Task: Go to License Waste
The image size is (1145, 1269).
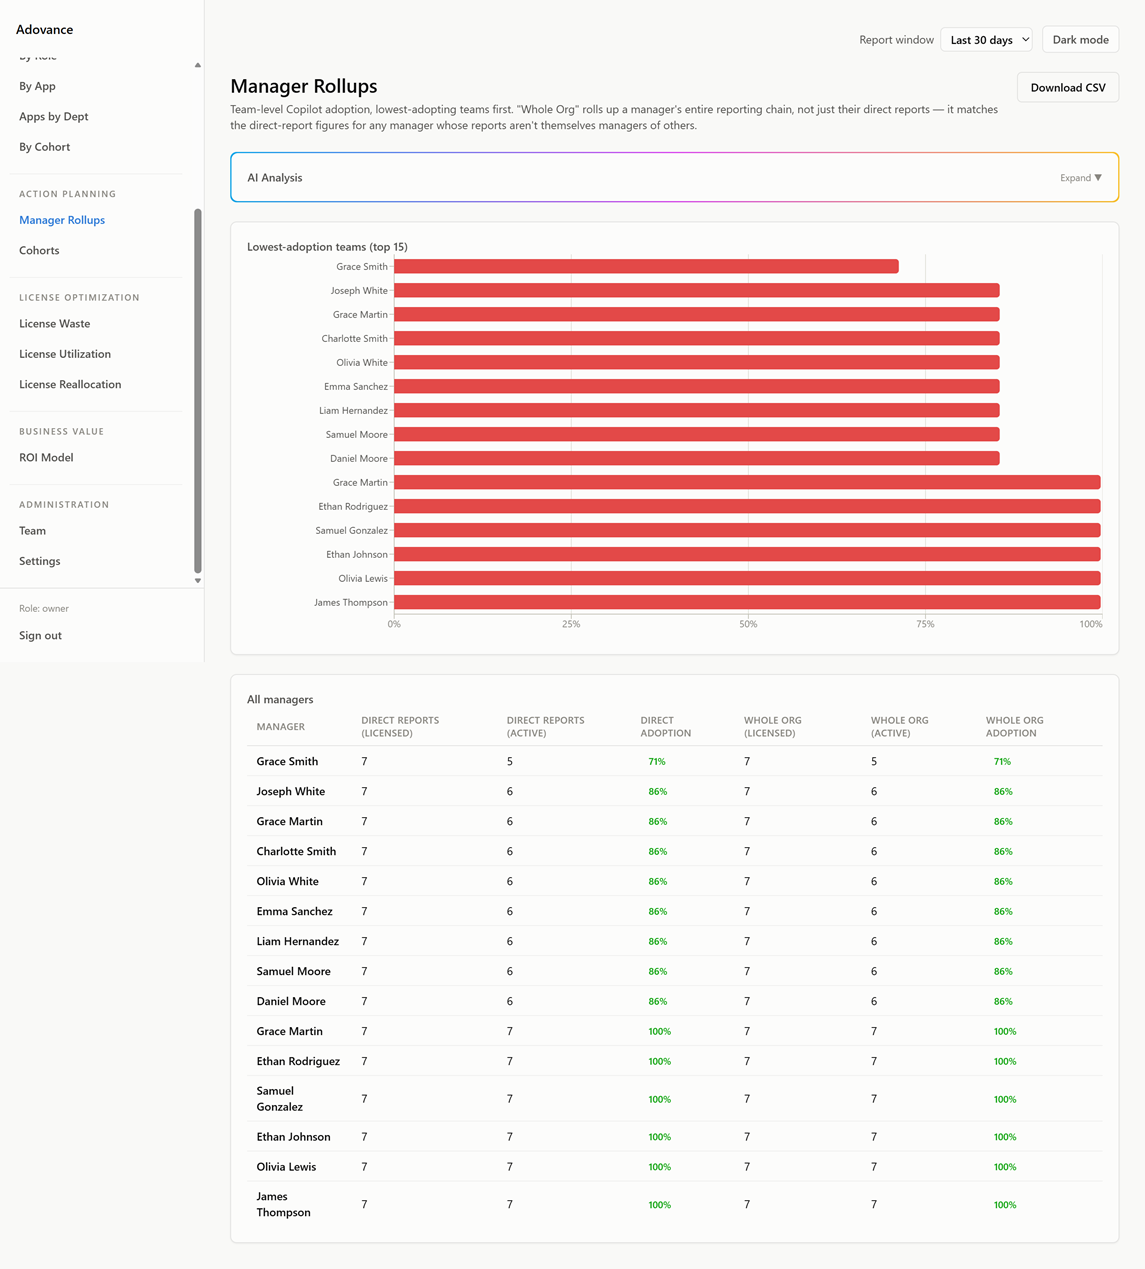Action: click(54, 324)
